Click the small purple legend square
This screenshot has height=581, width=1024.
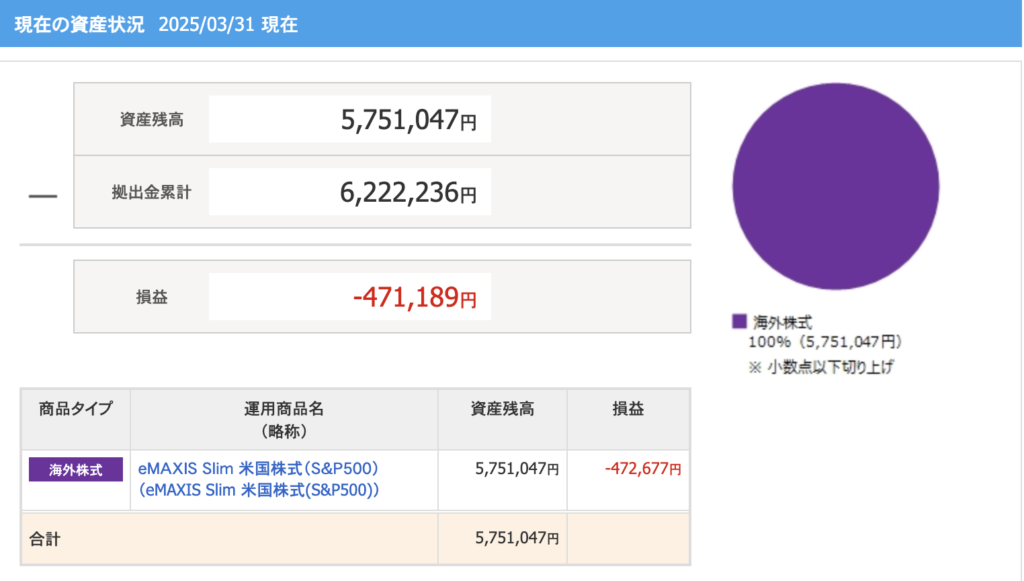coord(739,321)
